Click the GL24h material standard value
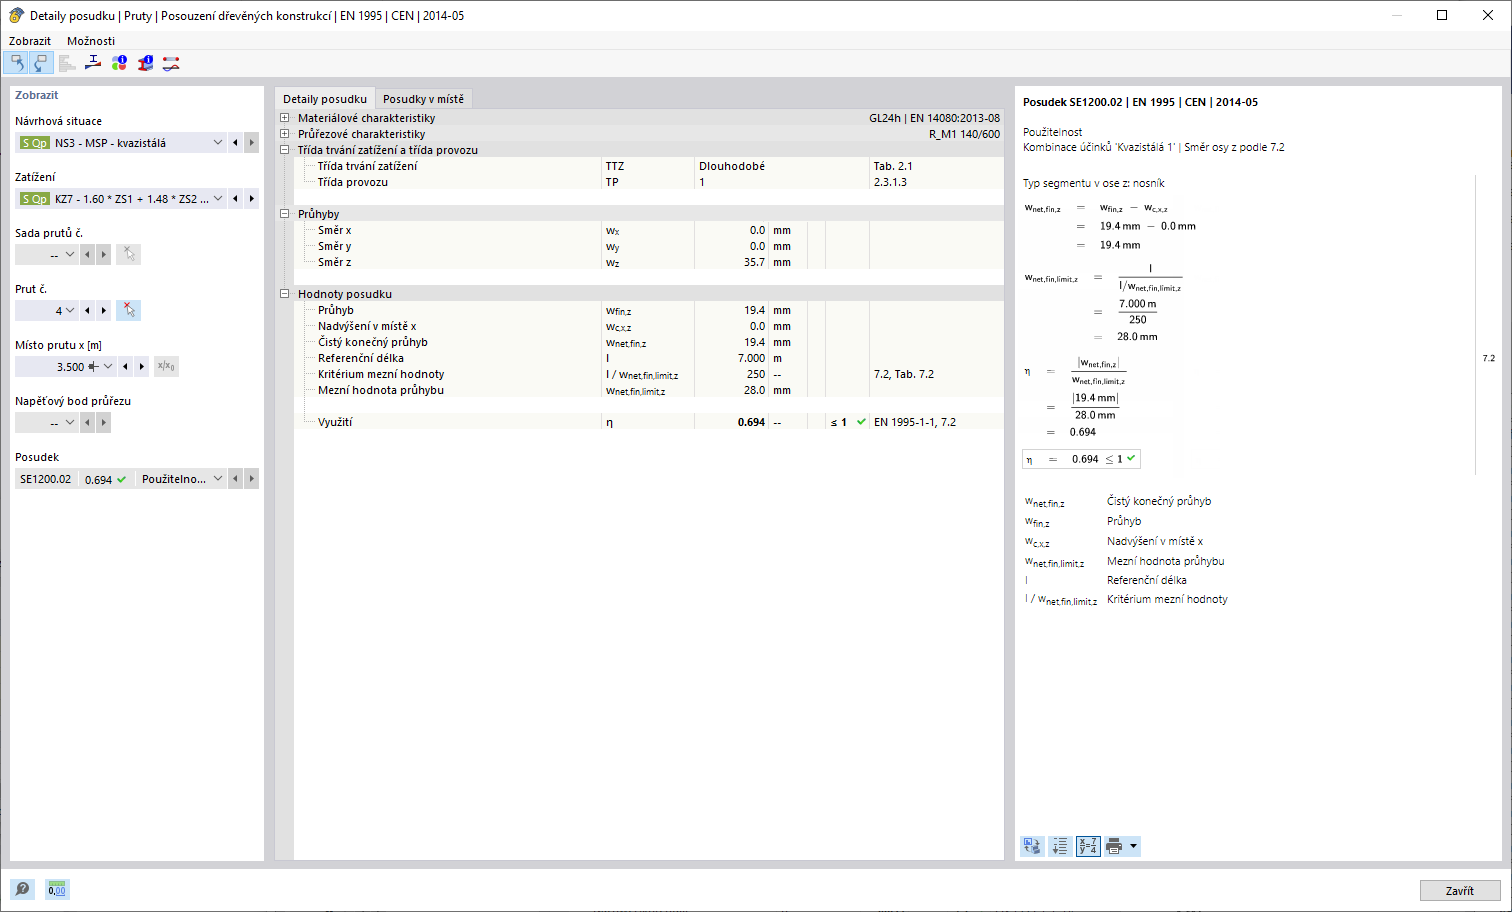The image size is (1512, 912). (934, 118)
